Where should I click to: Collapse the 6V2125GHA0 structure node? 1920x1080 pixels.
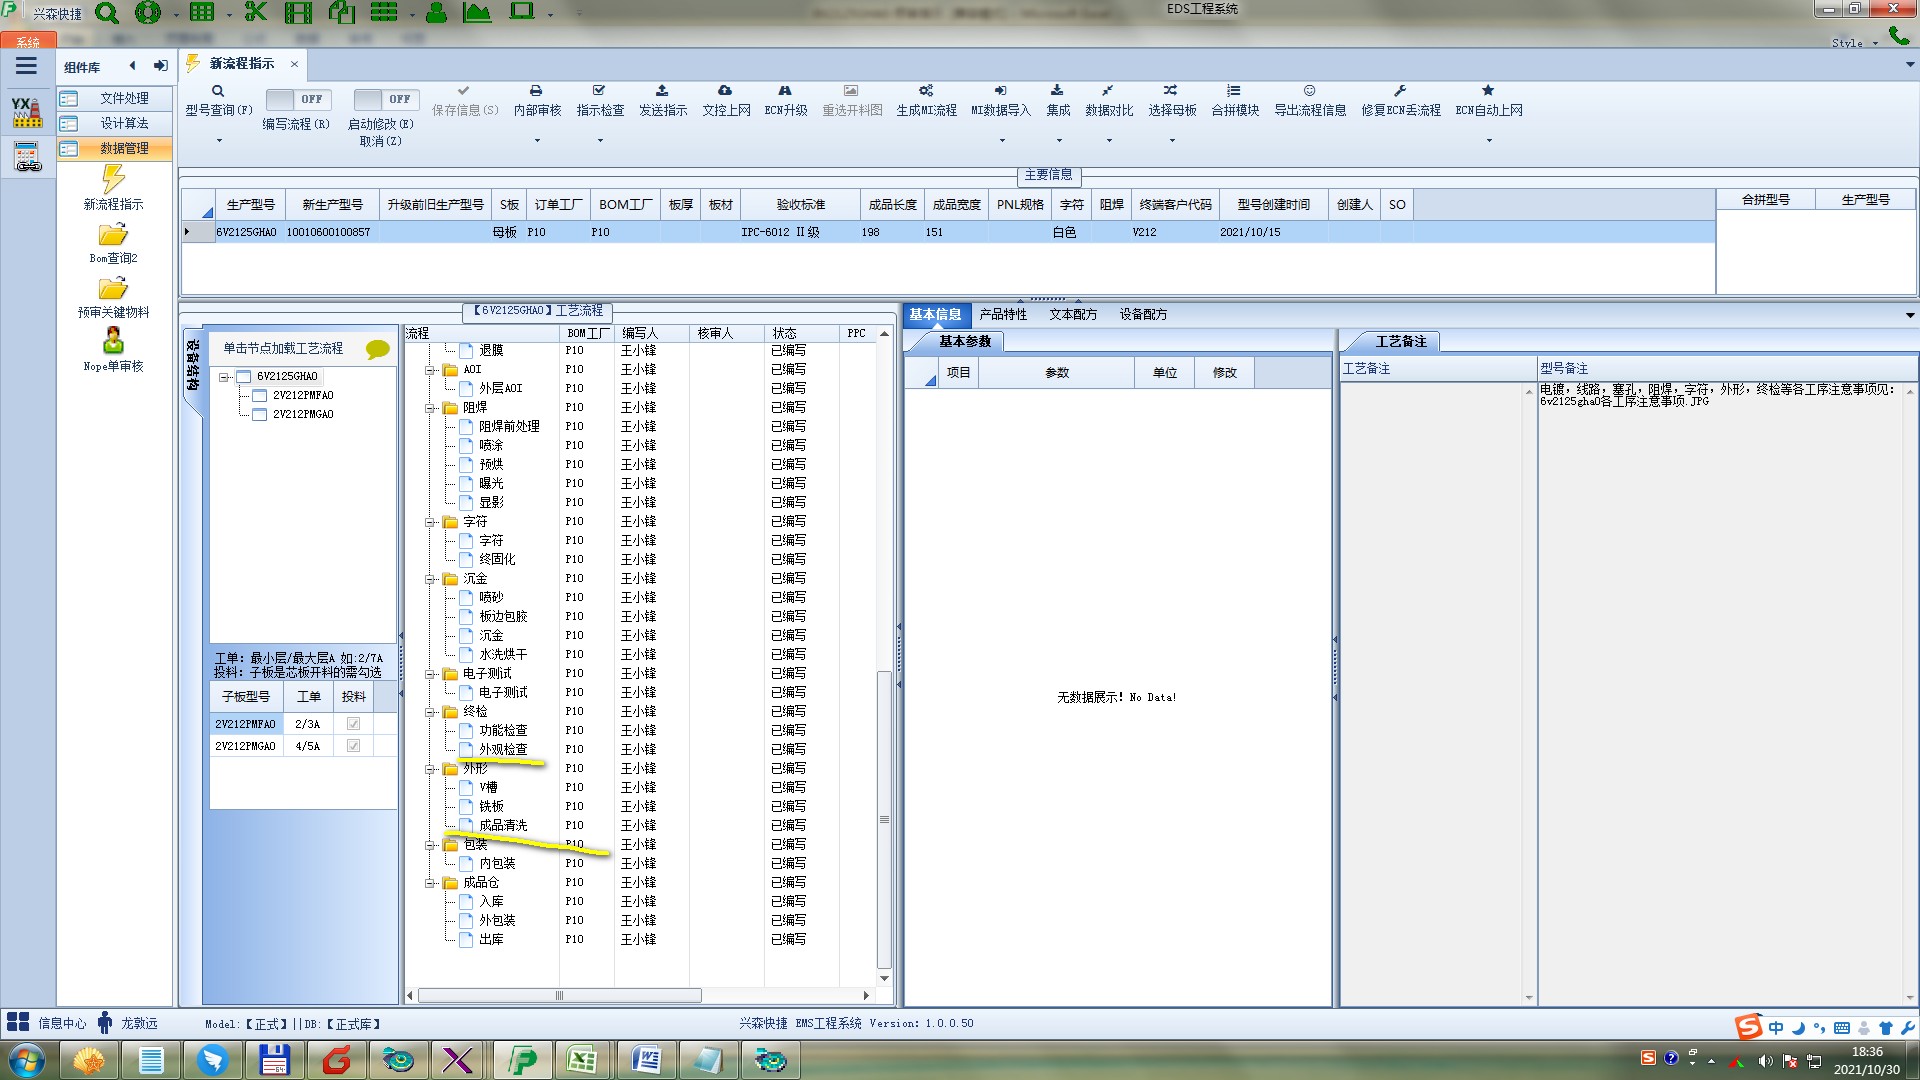tap(225, 377)
